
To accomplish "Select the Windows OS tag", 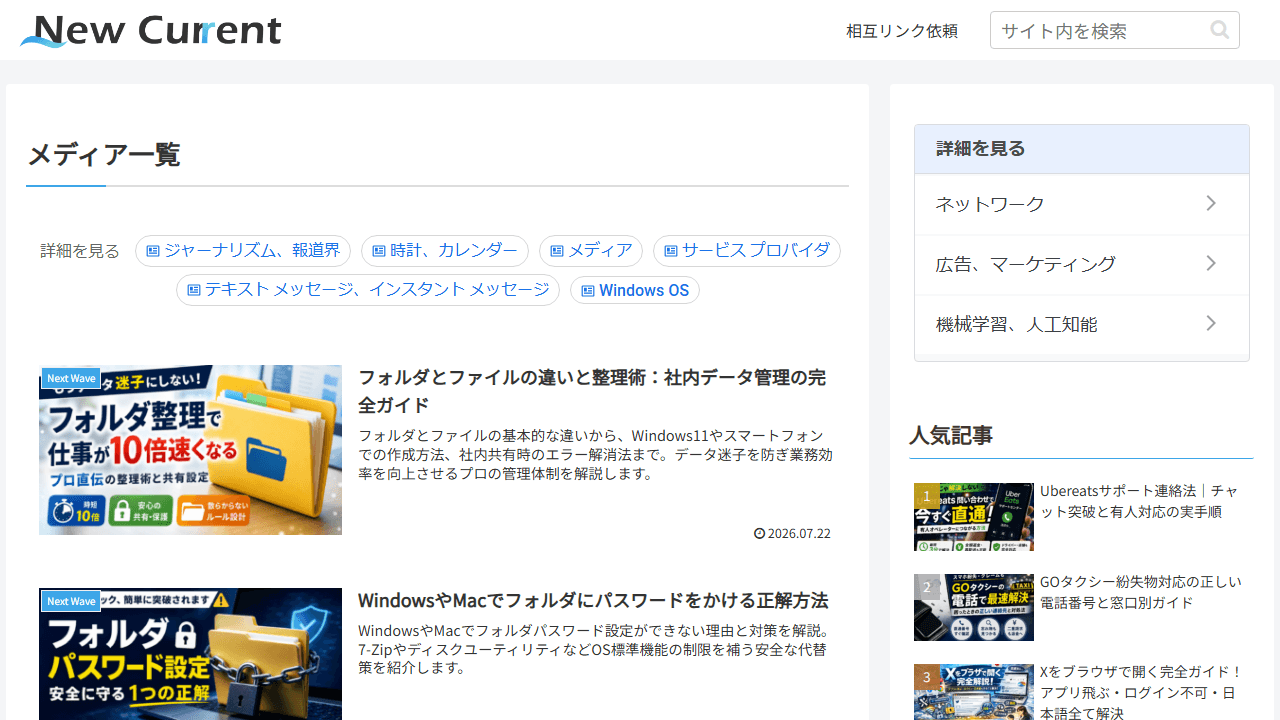I will [x=635, y=290].
